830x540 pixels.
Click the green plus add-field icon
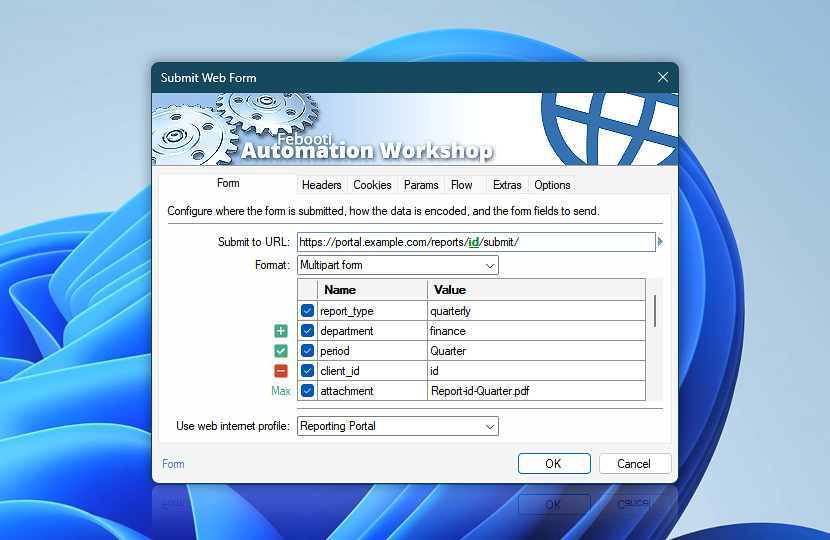point(281,331)
